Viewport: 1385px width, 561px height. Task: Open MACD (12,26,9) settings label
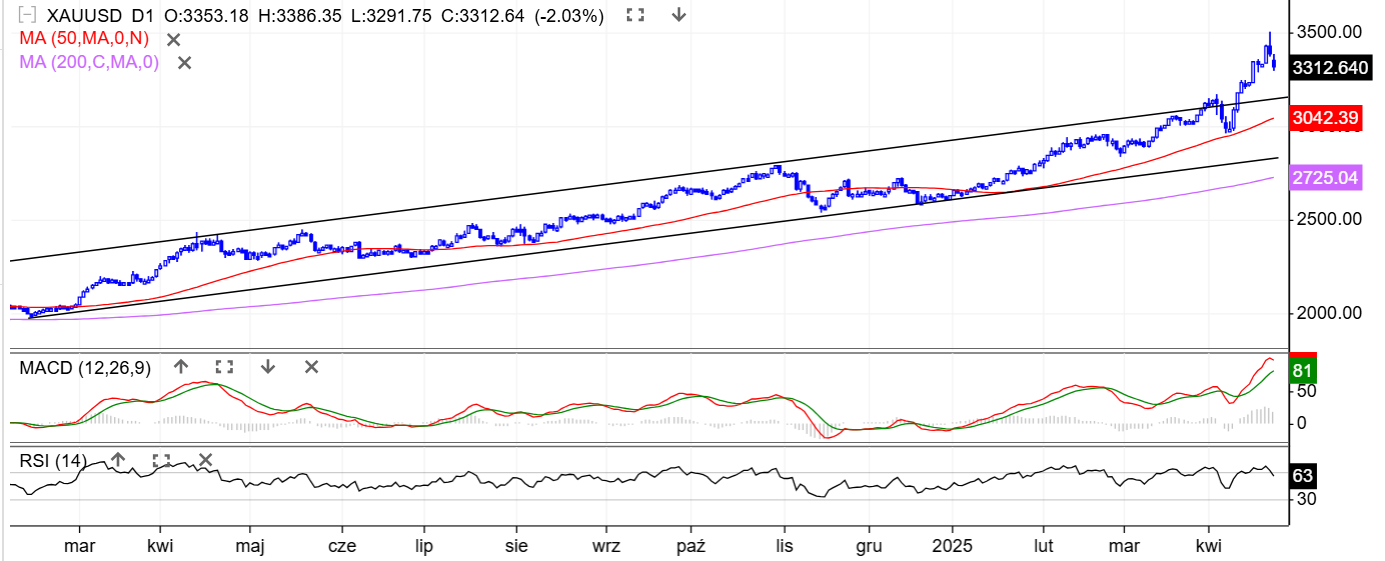pyautogui.click(x=85, y=368)
